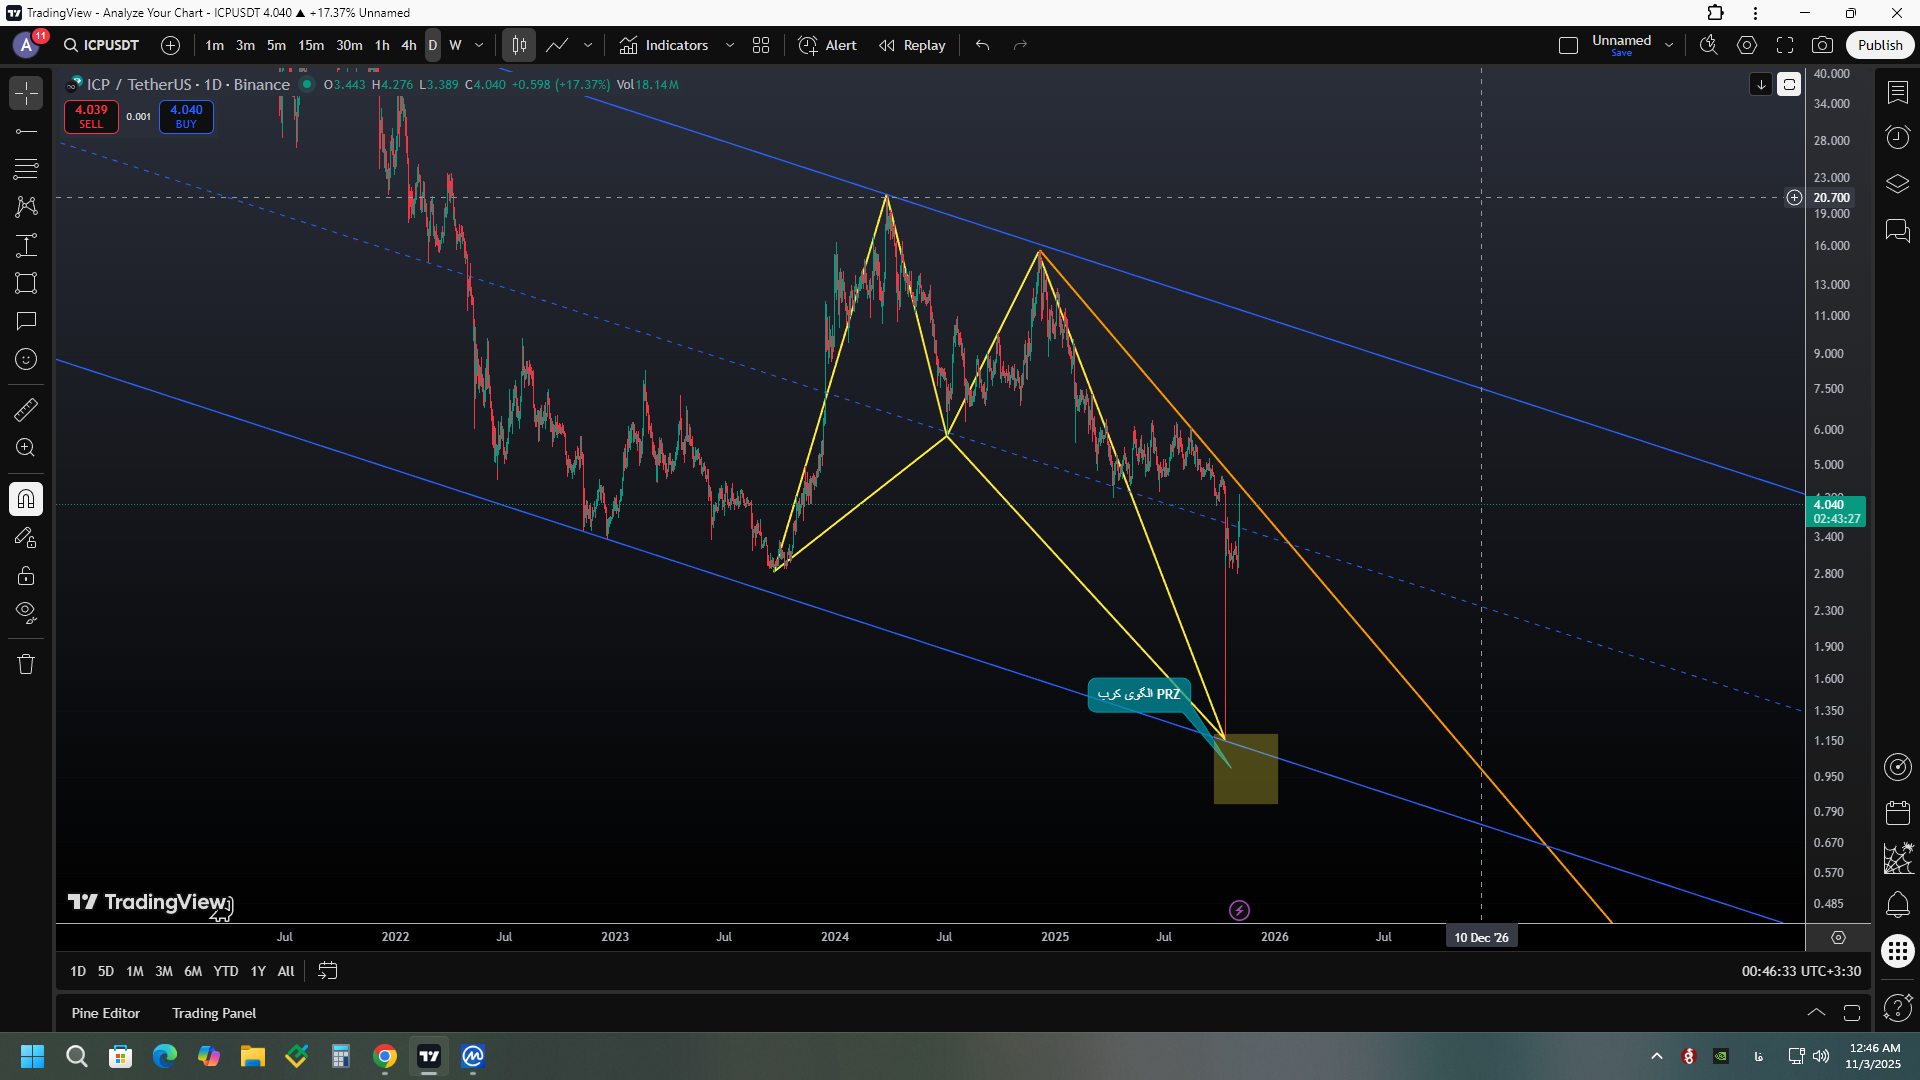Toggle lock all drawings tool

[x=26, y=576]
